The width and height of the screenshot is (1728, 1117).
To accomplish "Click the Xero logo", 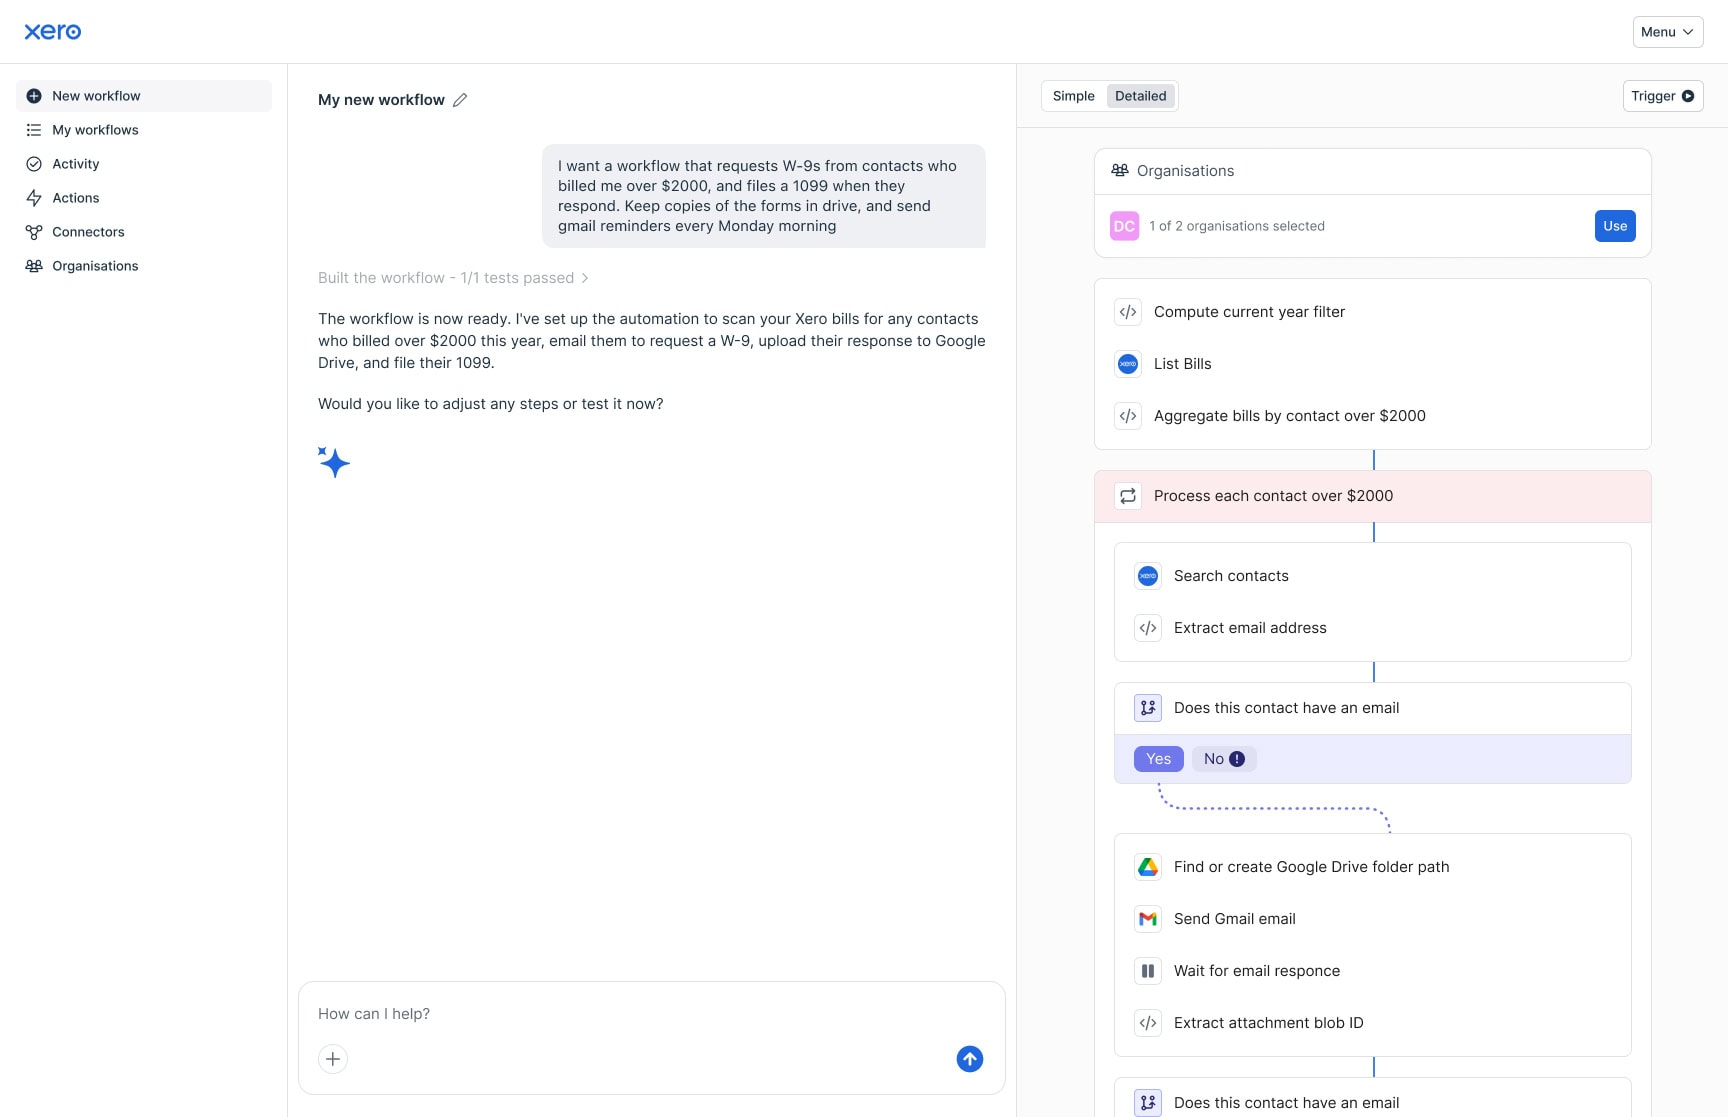I will (53, 32).
